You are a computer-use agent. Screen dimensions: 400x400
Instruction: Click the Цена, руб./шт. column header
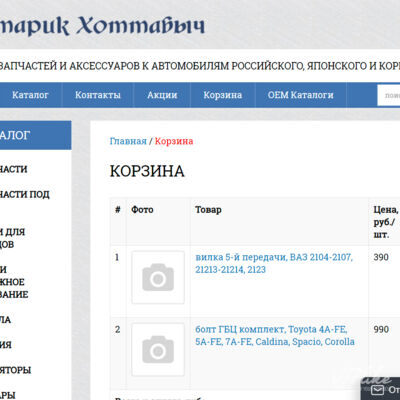[386, 222]
